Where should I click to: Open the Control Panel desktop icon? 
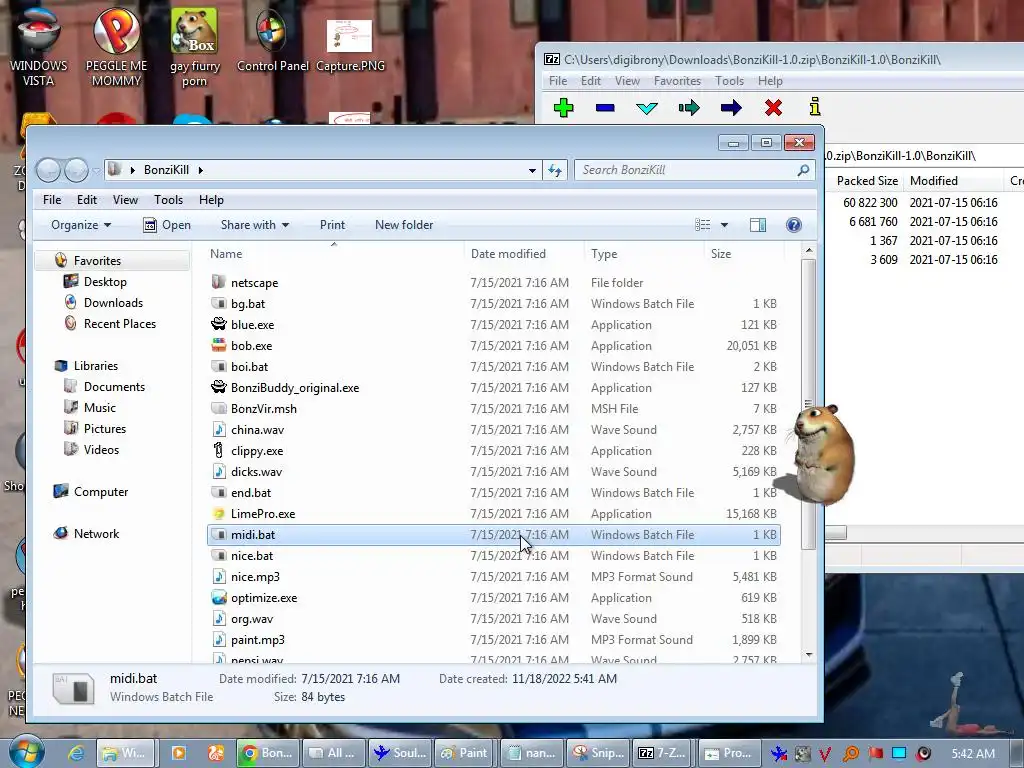pos(272,40)
